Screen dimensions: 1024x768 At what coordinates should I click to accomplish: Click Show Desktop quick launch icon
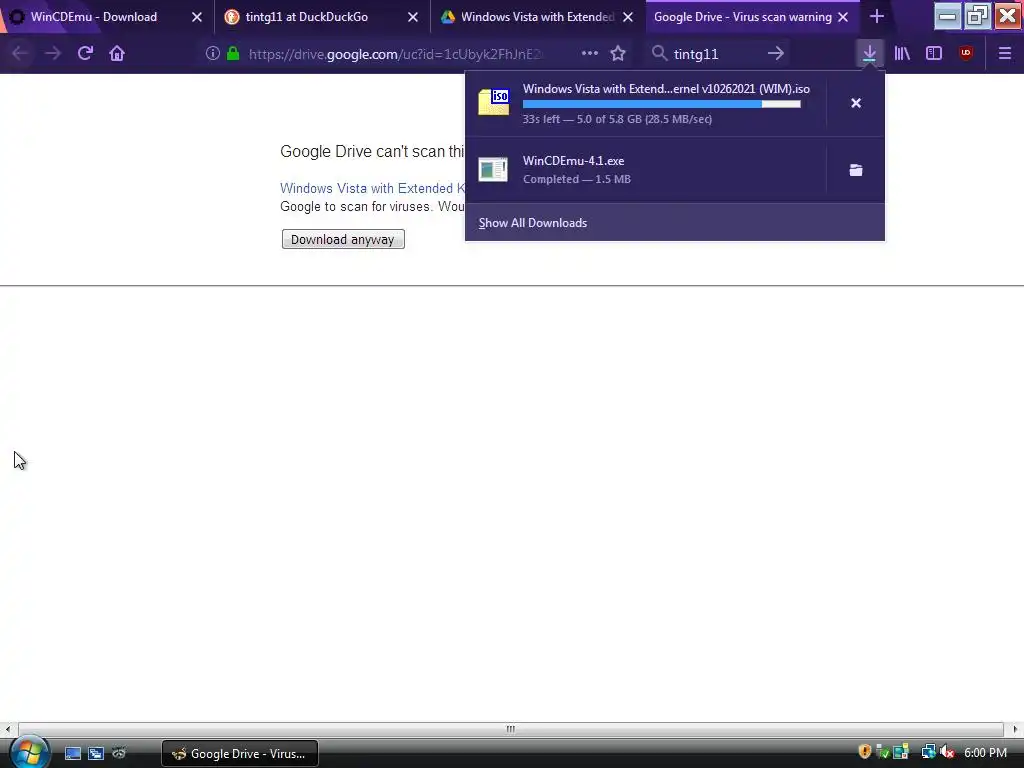pos(73,753)
